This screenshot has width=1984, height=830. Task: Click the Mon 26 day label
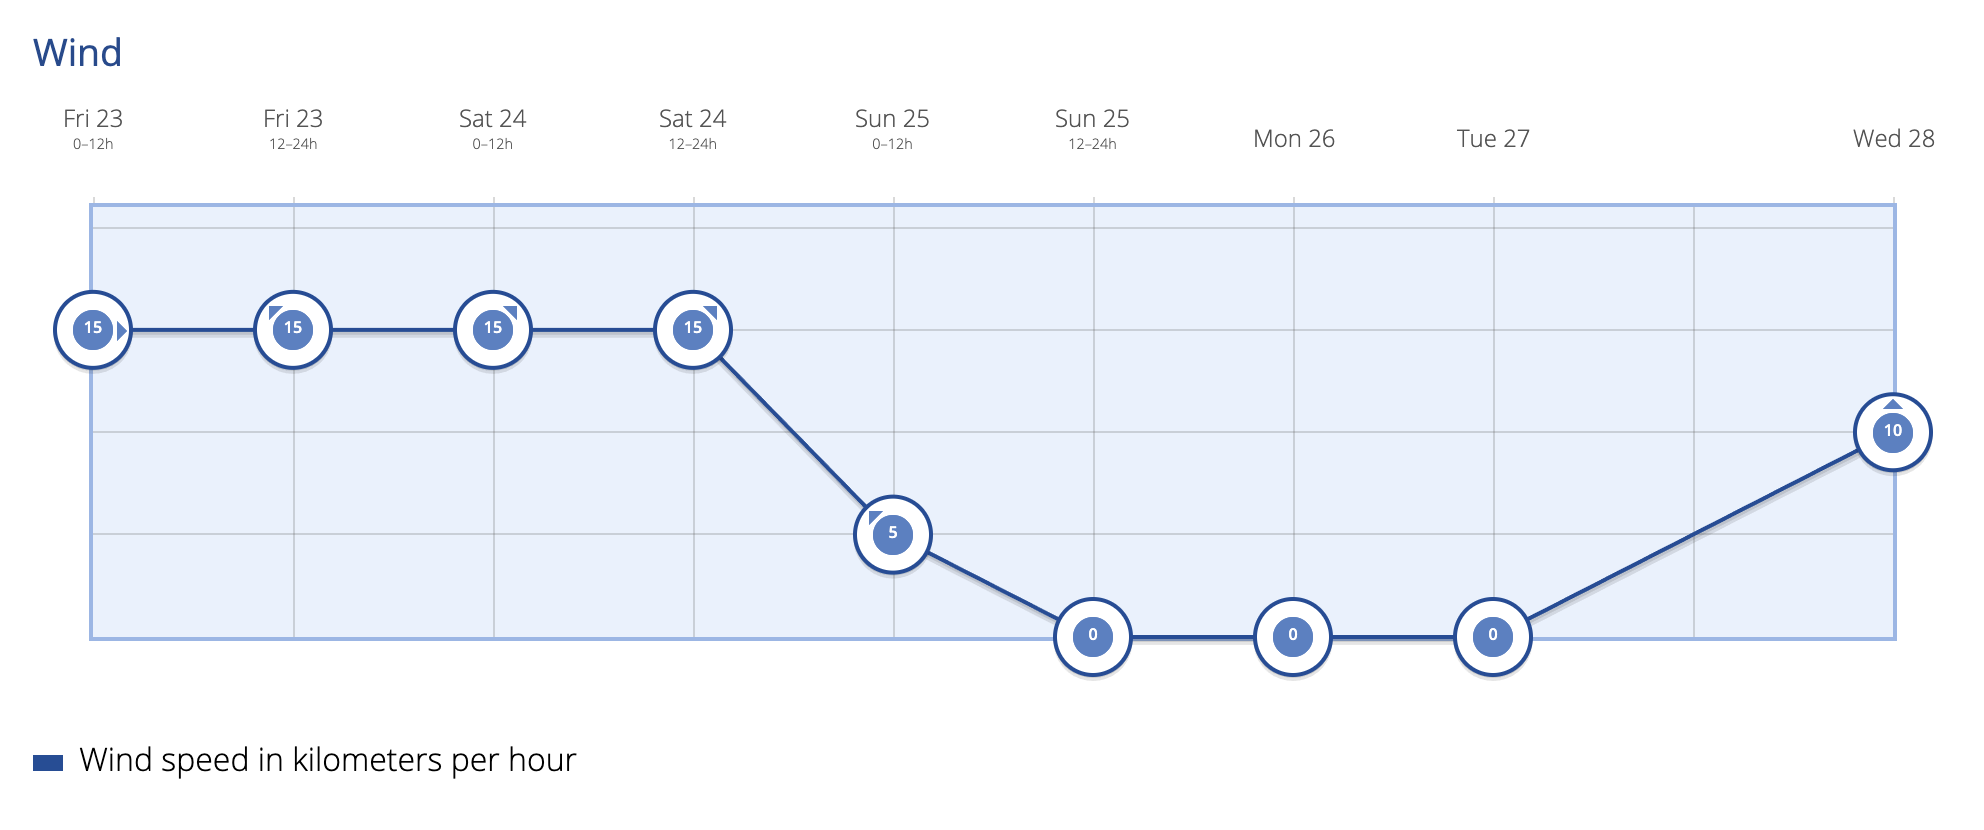pos(1294,139)
